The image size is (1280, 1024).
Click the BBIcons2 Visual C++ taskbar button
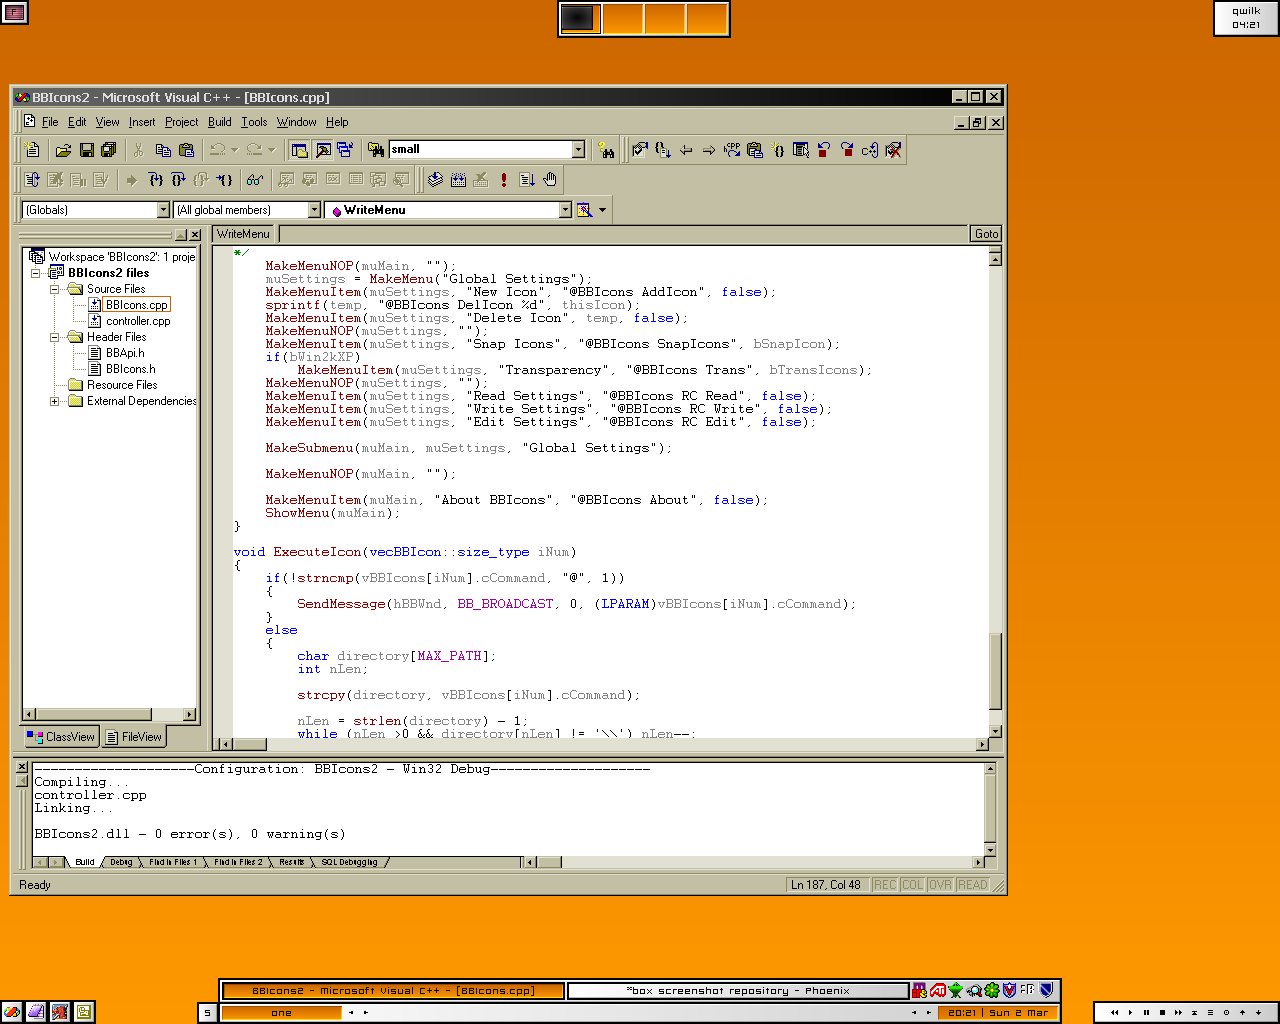point(393,991)
